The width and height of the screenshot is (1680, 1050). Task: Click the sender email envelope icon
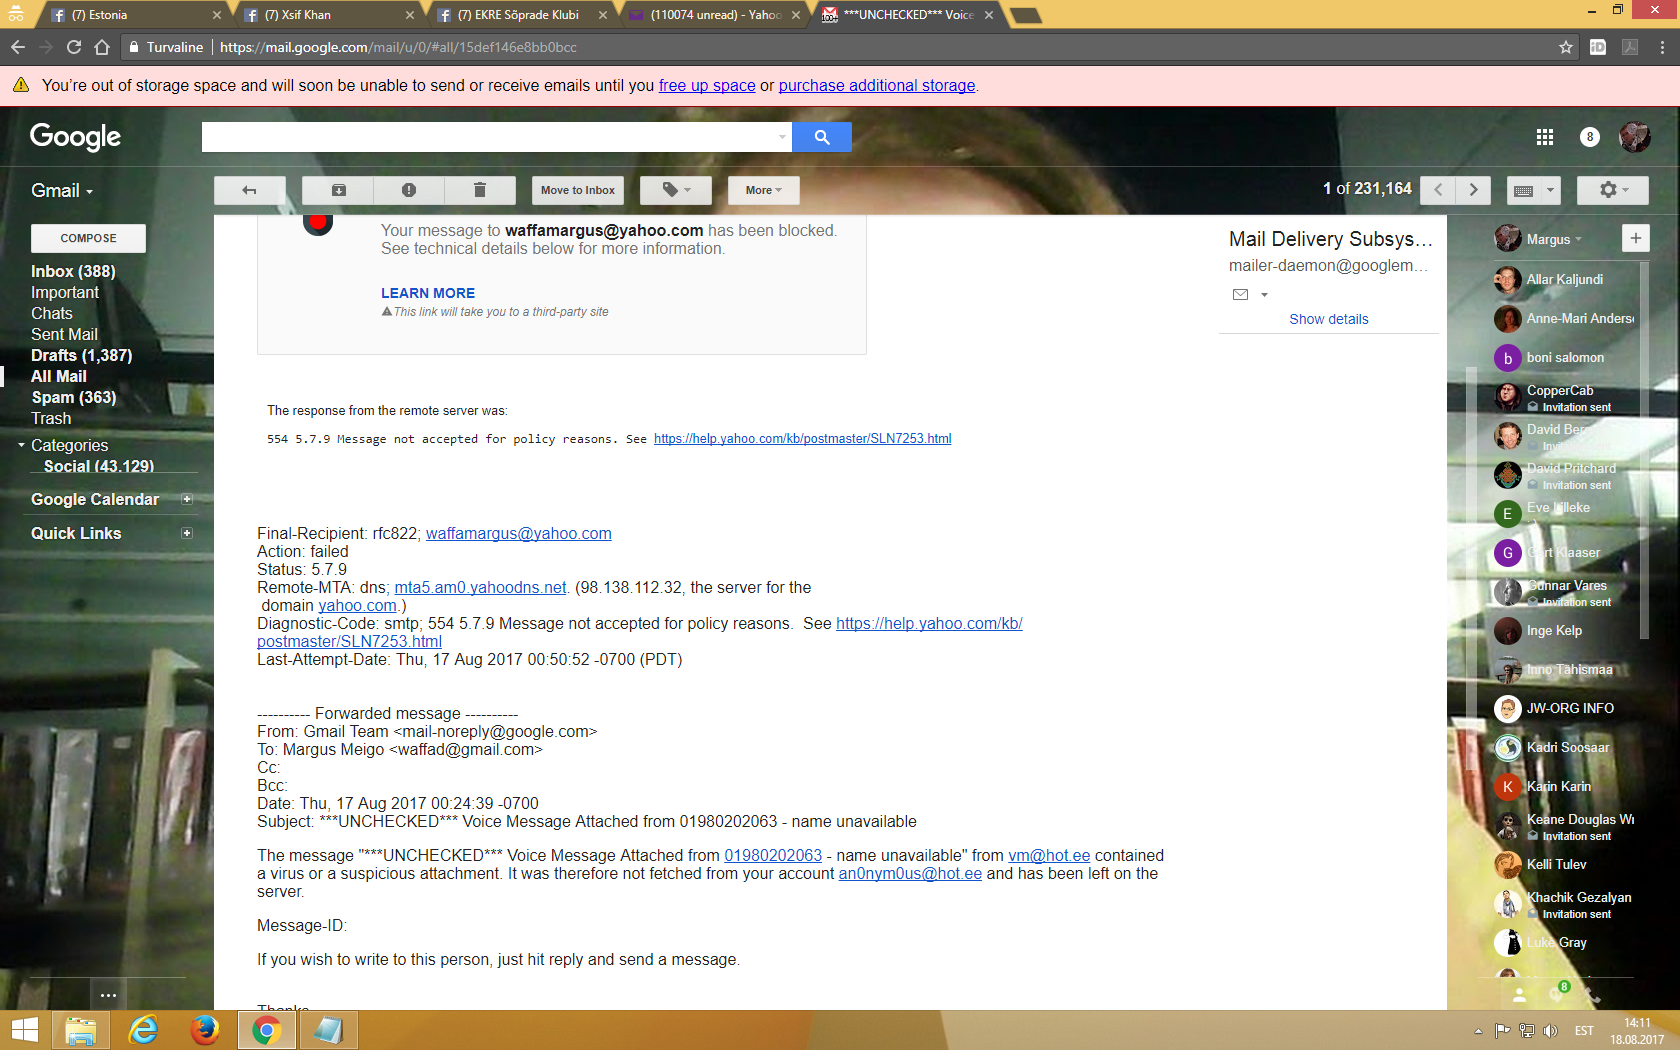tap(1241, 294)
